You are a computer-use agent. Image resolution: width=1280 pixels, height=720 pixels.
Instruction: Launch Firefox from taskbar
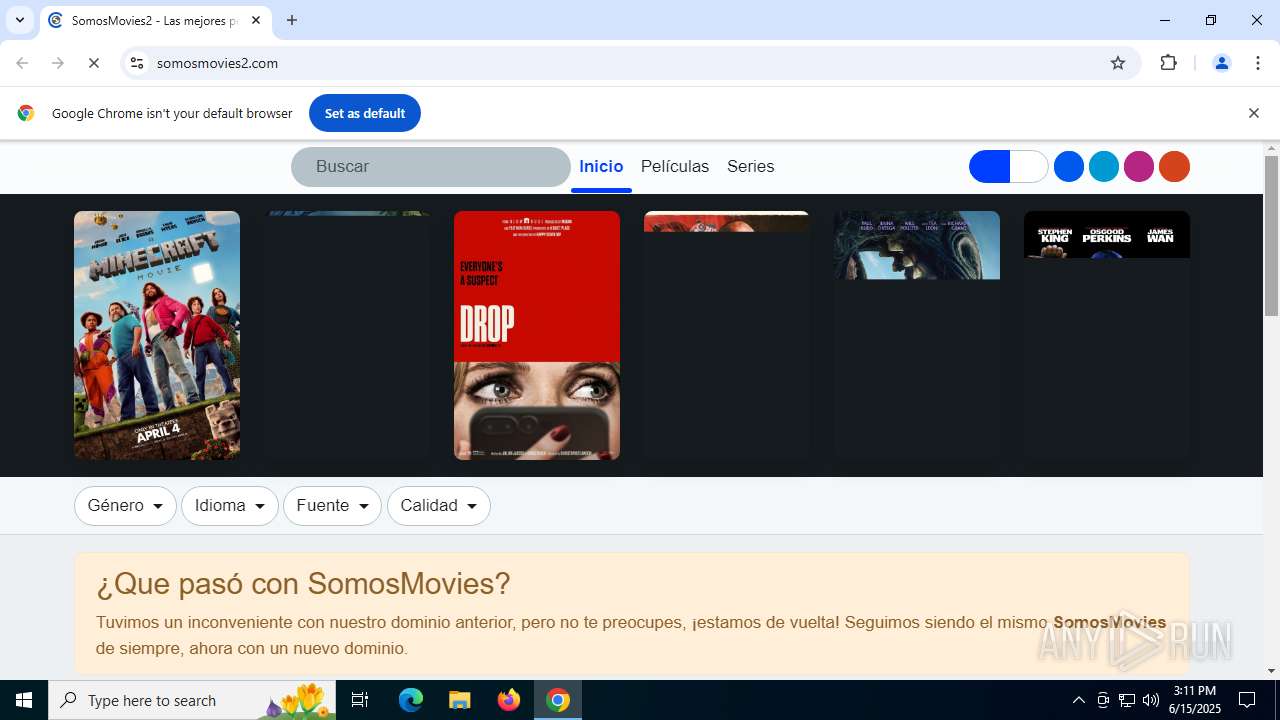(x=509, y=700)
